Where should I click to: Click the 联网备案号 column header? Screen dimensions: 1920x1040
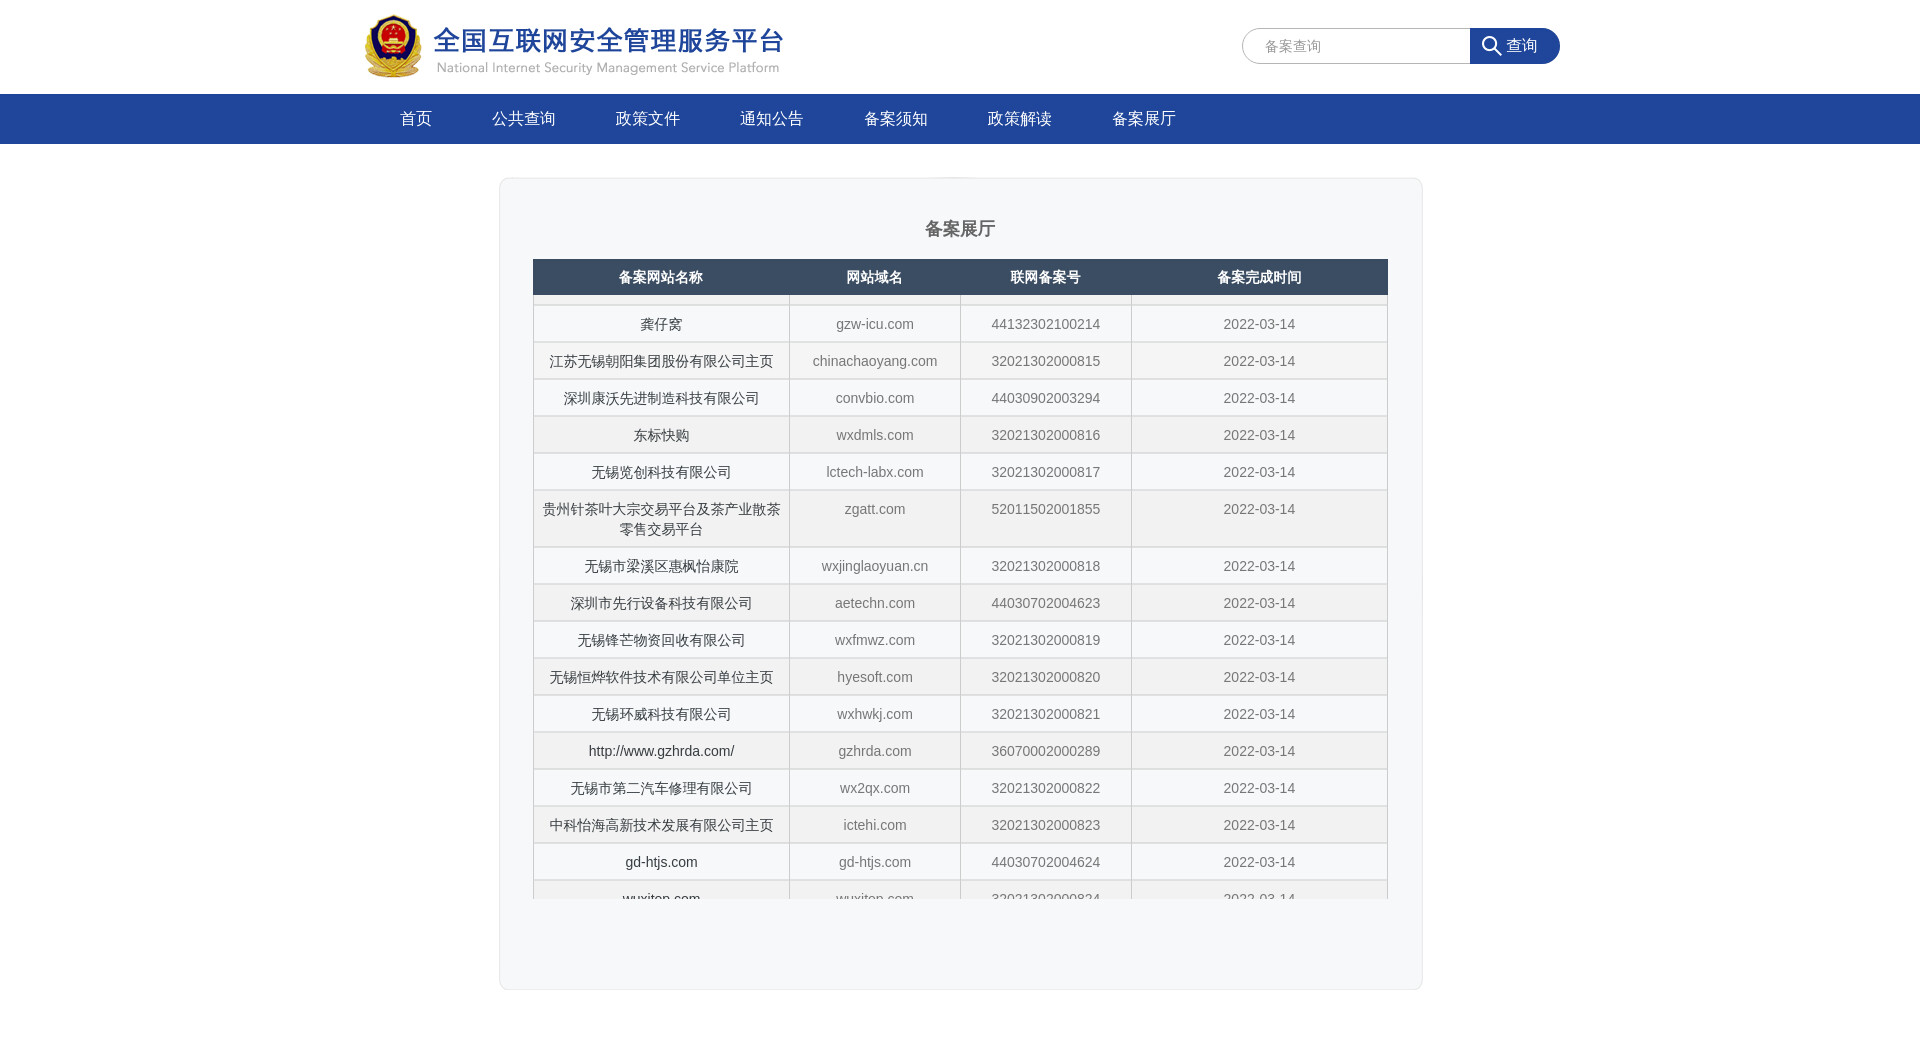1045,277
